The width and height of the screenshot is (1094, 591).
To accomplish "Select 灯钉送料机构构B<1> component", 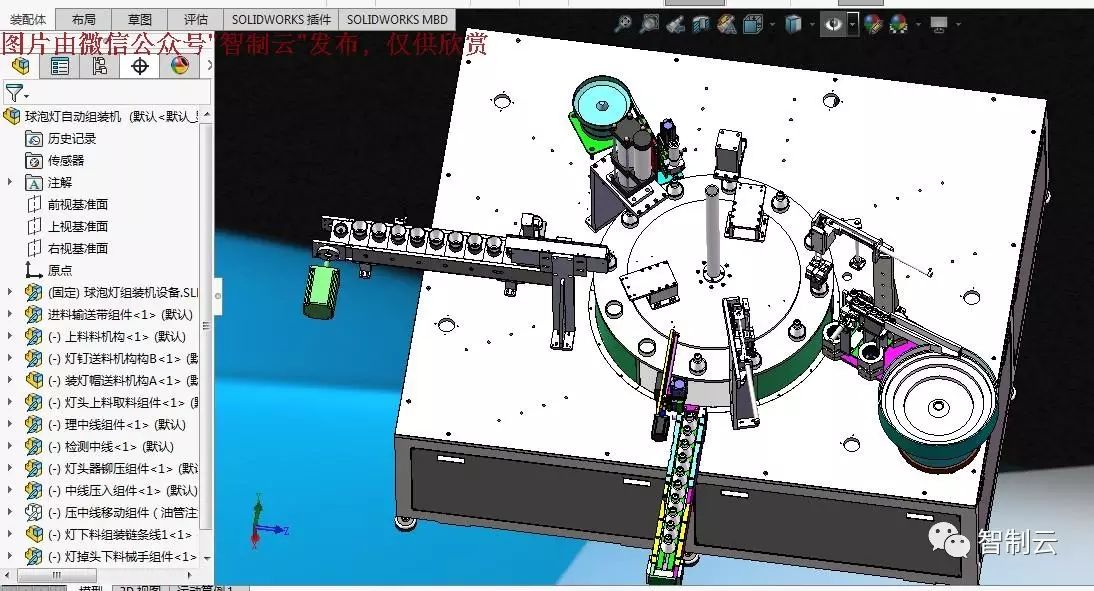I will (x=112, y=359).
